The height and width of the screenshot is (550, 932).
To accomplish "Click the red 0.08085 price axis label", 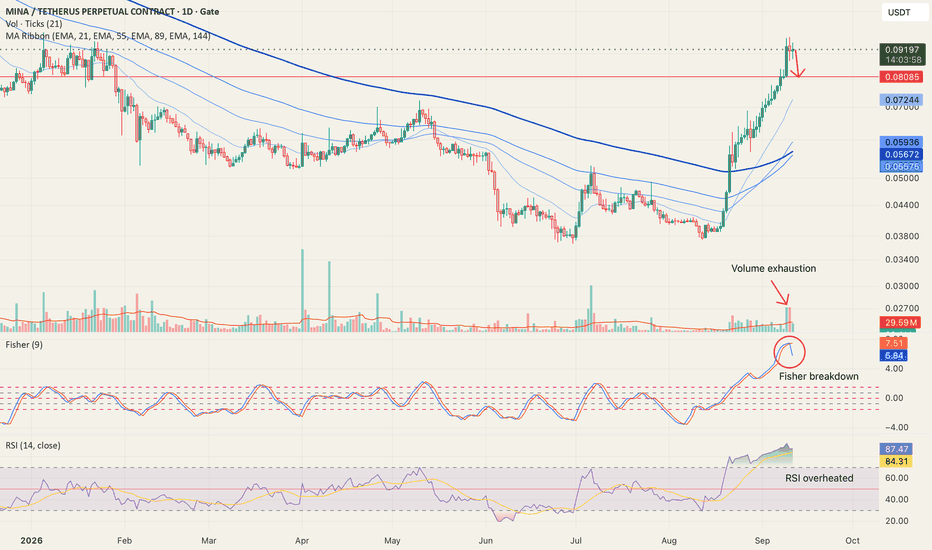I will pos(902,77).
